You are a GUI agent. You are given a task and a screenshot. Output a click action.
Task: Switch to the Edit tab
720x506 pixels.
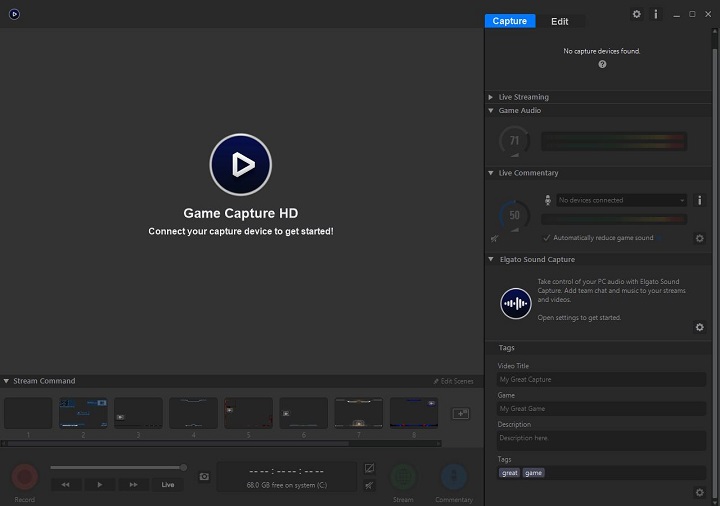click(x=559, y=21)
